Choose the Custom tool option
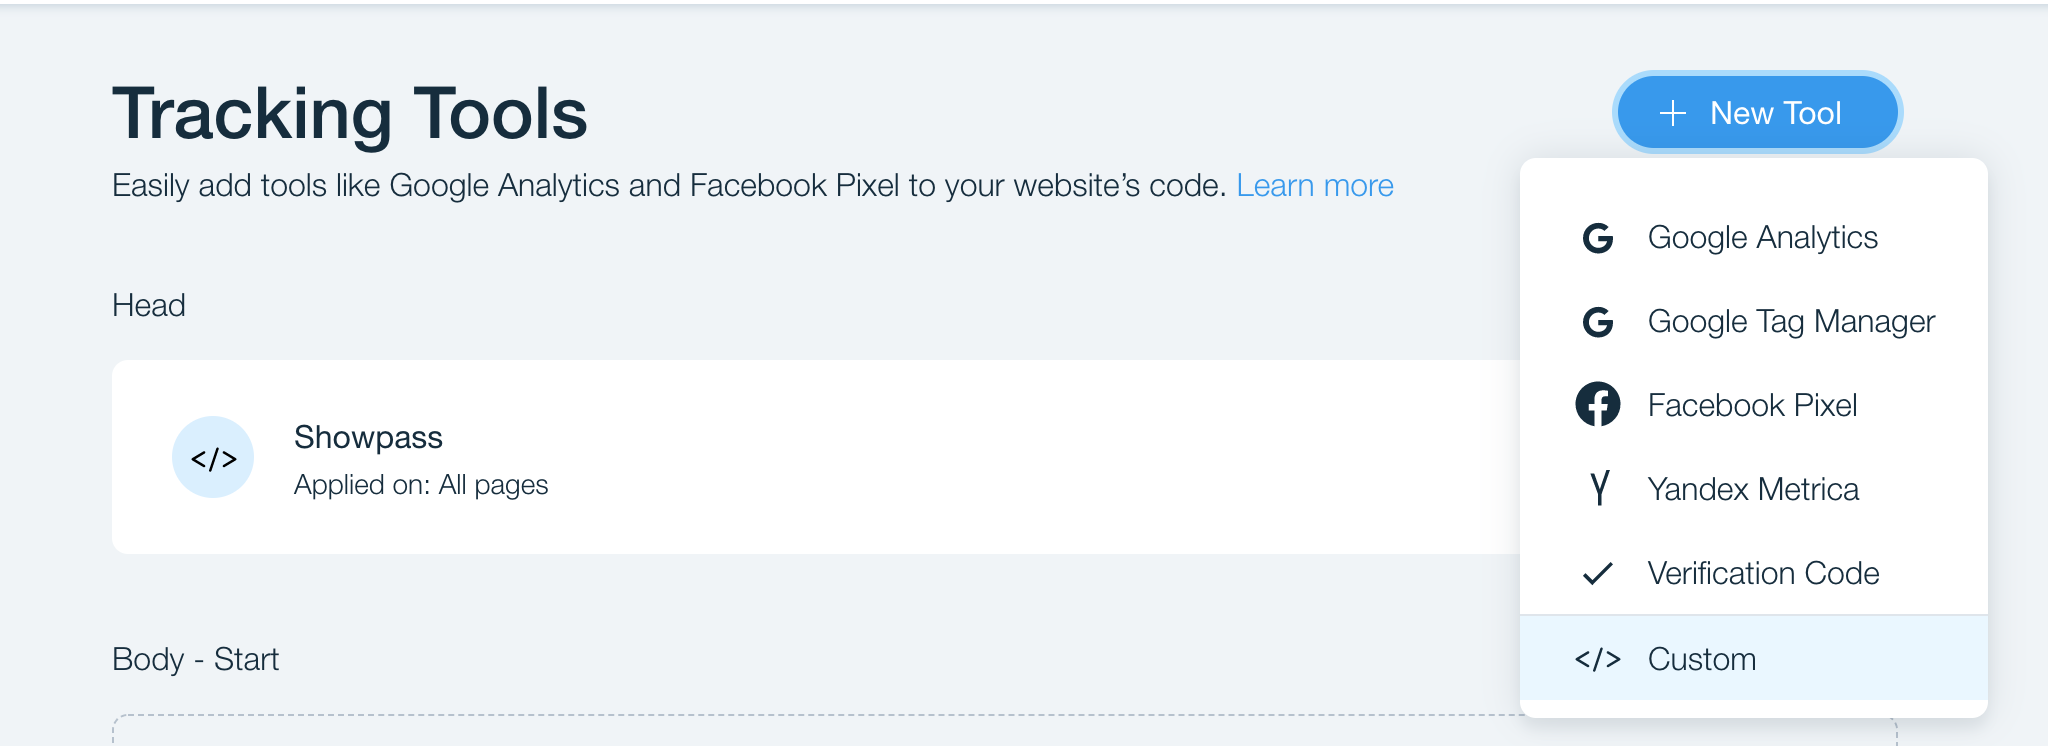 [1754, 658]
